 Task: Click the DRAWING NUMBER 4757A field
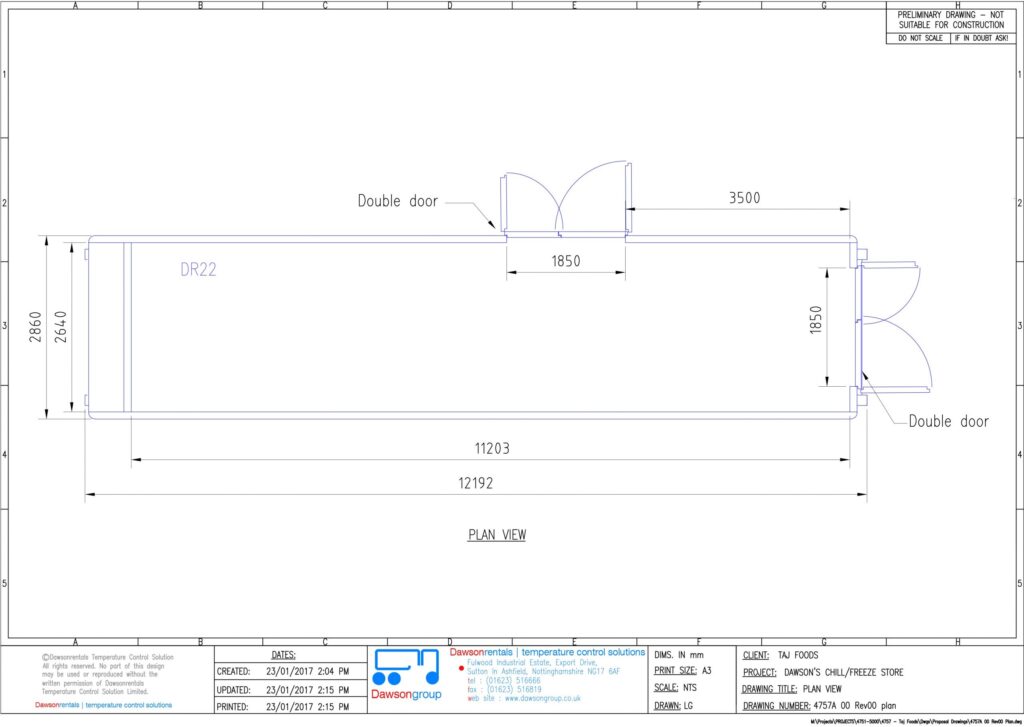point(820,706)
